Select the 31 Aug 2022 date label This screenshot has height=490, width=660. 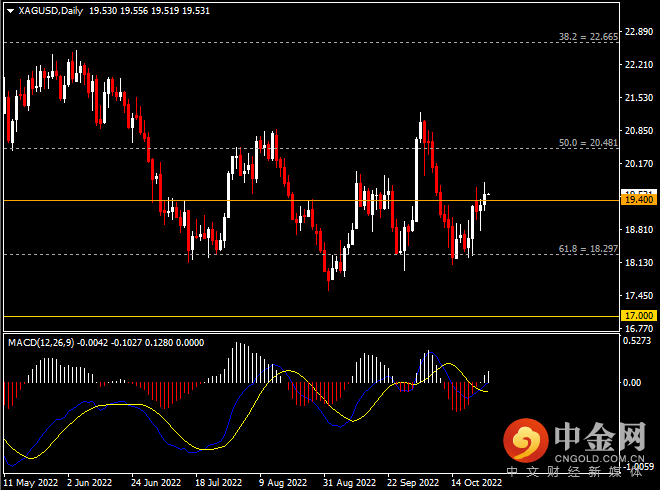click(x=349, y=482)
